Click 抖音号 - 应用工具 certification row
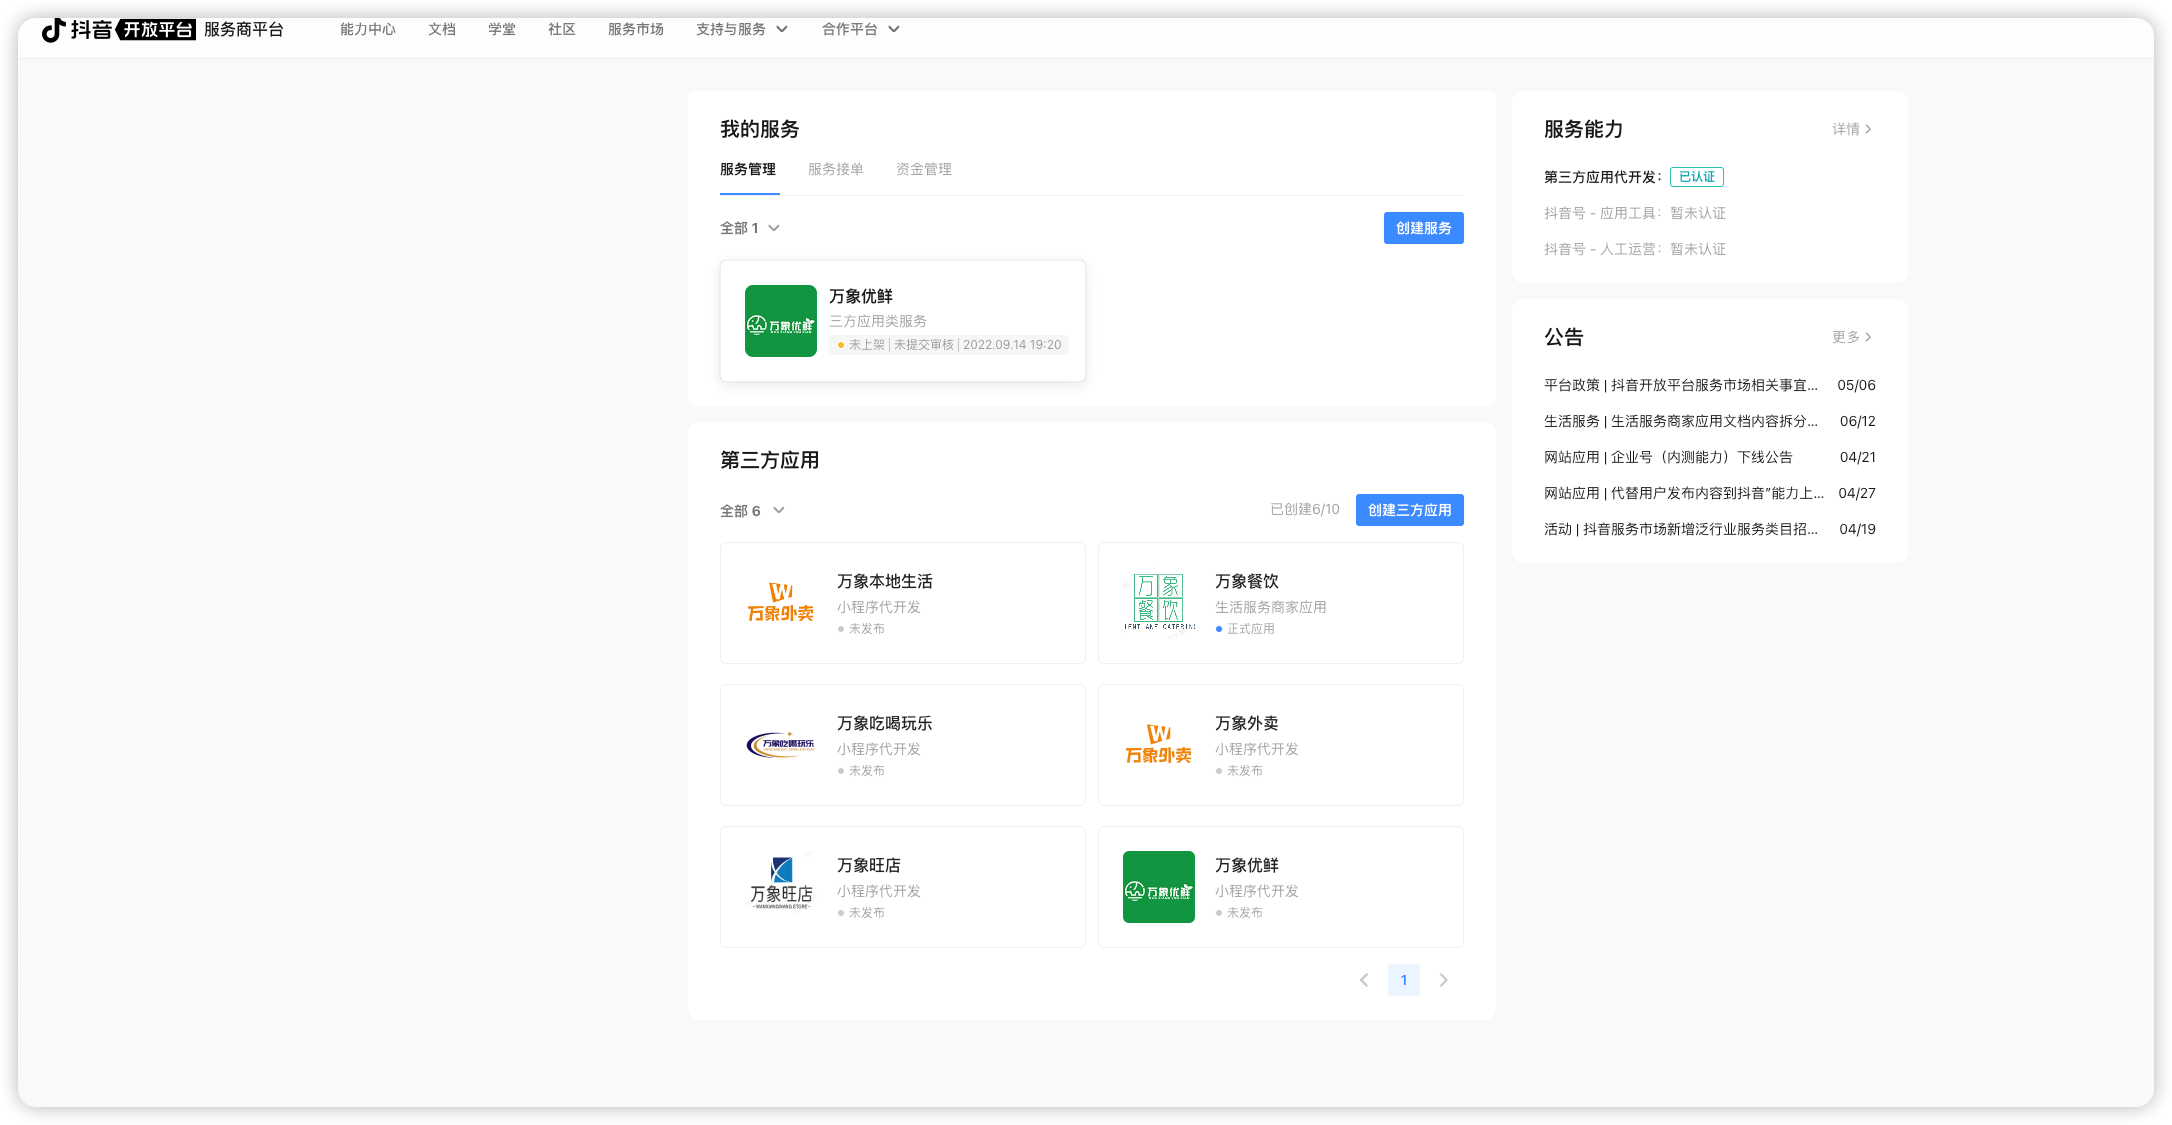 pyautogui.click(x=1635, y=213)
